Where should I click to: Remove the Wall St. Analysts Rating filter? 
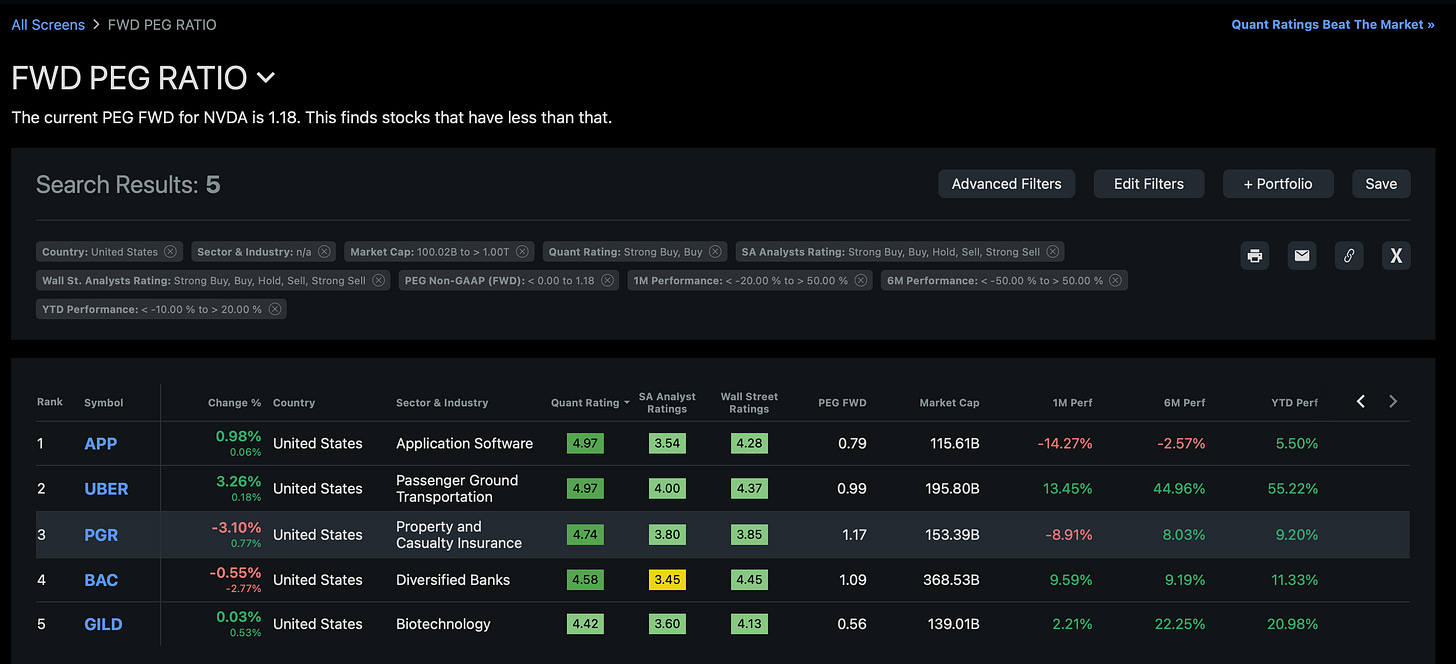point(378,281)
